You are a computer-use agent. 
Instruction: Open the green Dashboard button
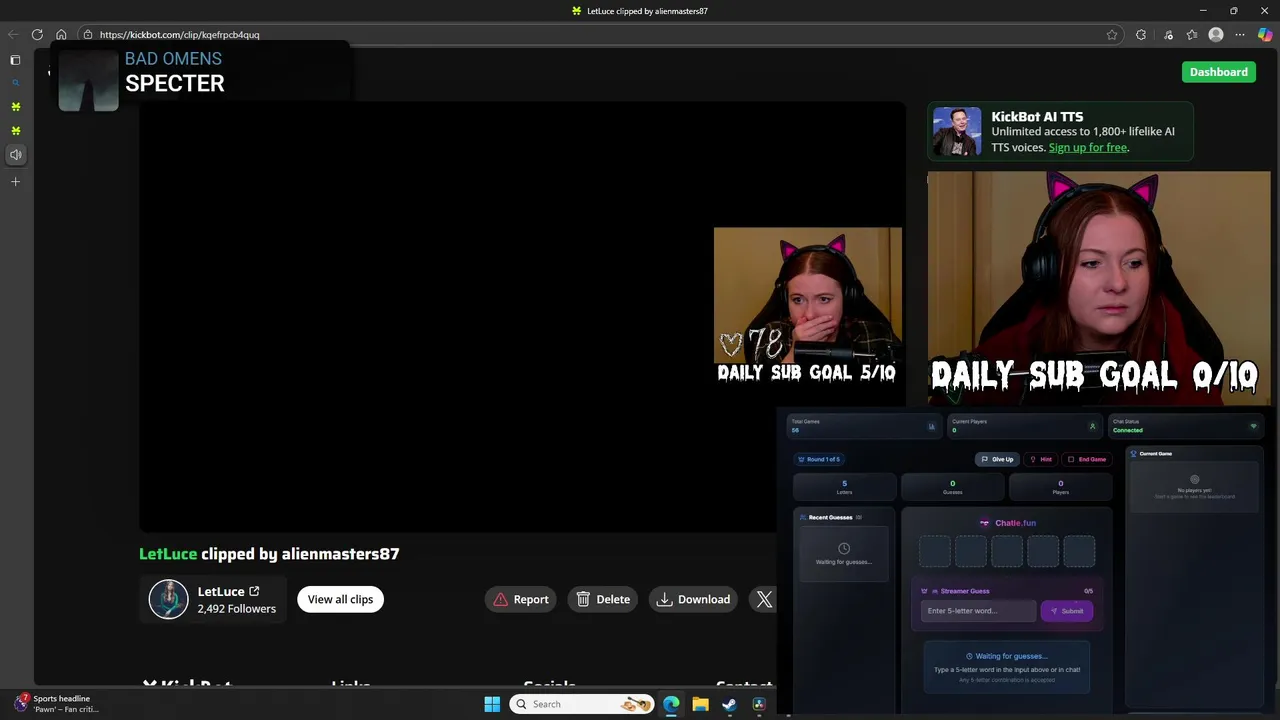point(1218,72)
